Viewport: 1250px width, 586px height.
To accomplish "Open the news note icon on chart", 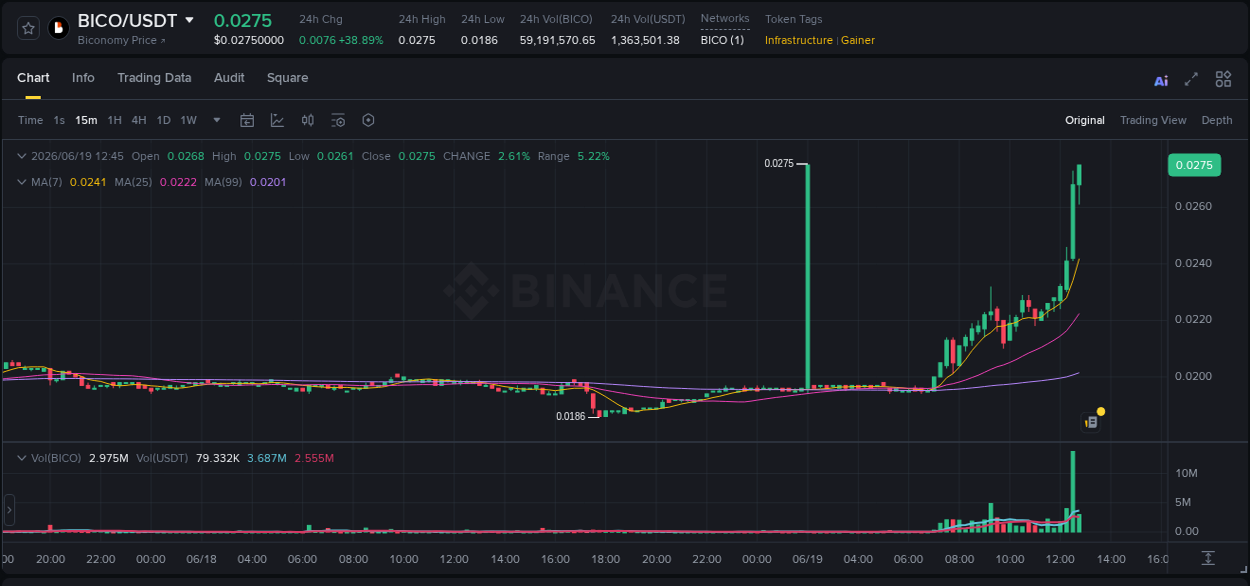I will coord(1091,423).
